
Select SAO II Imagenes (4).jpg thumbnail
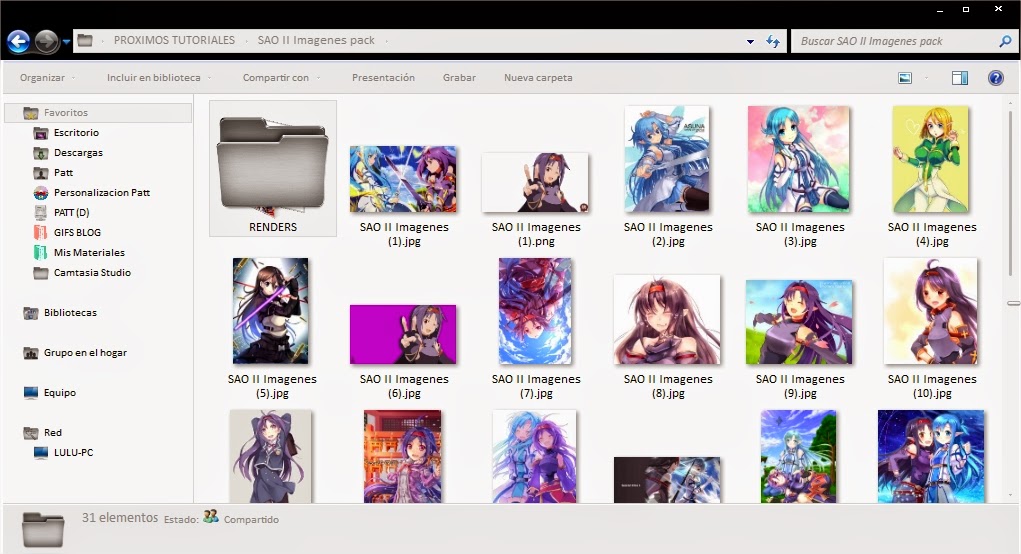(930, 159)
